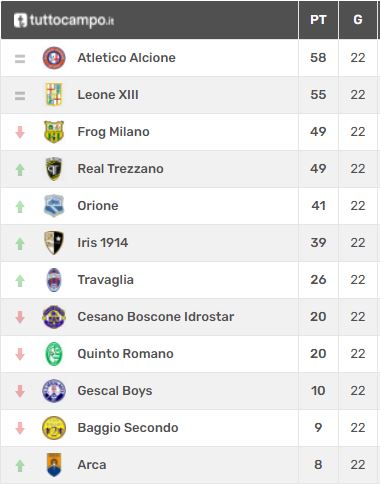Select the Travaglia 26 points cell
The width and height of the screenshot is (380, 484).
click(x=318, y=280)
